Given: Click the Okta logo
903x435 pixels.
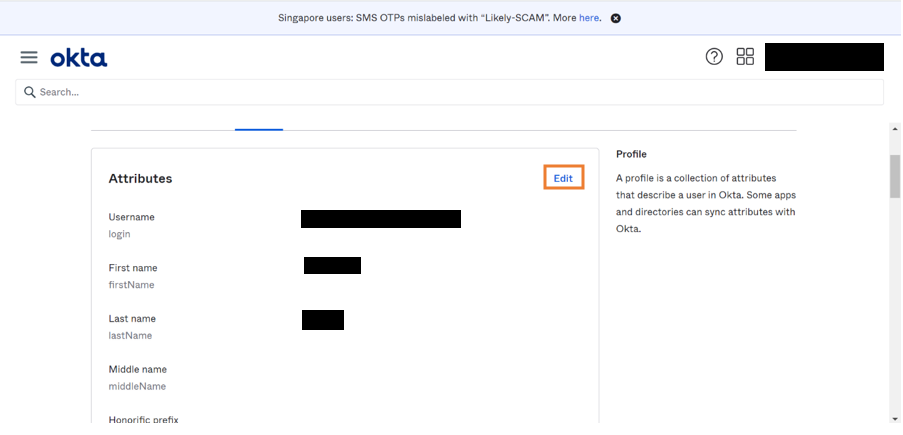Looking at the screenshot, I should 79,58.
